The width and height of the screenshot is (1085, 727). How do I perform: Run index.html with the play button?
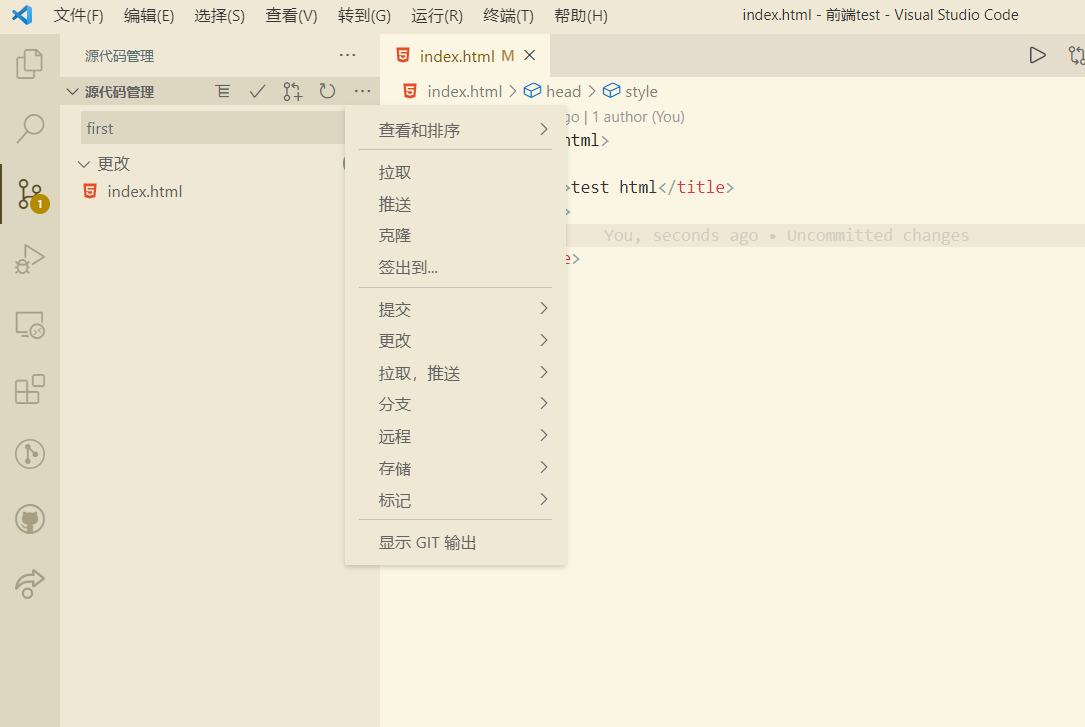[x=1037, y=55]
